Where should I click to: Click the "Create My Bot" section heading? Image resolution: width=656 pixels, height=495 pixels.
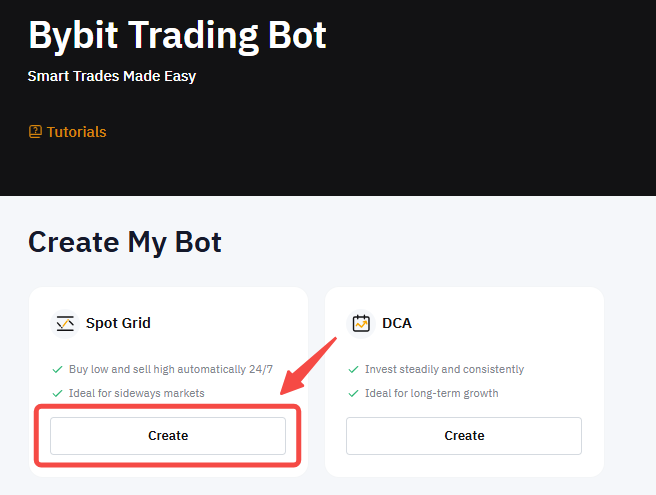pyautogui.click(x=125, y=241)
